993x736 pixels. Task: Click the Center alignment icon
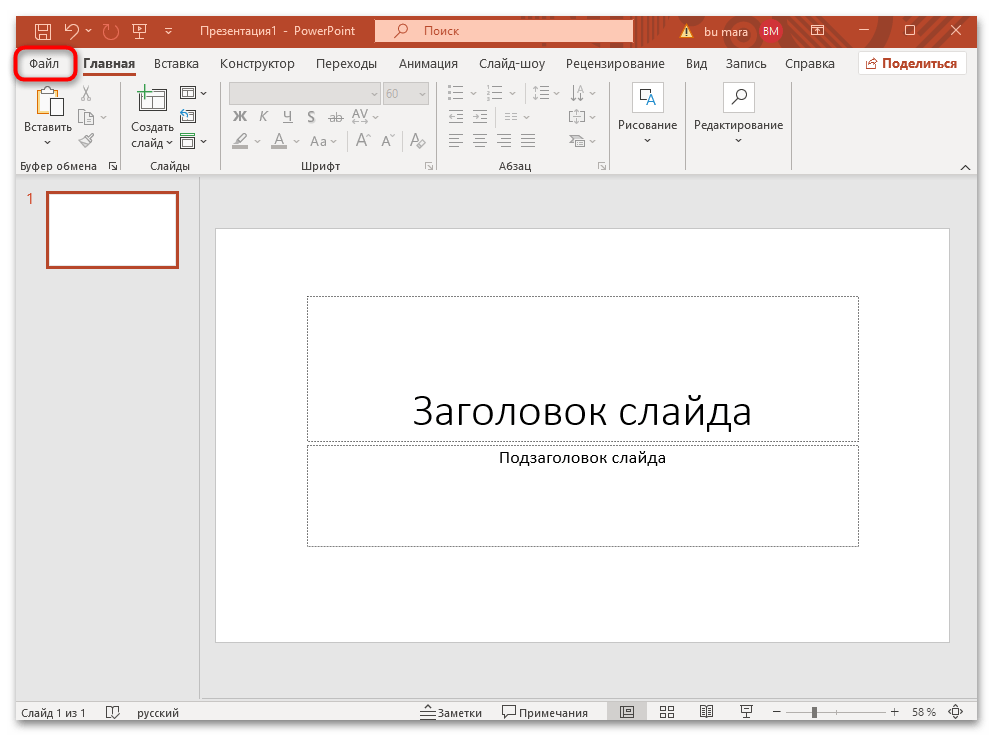point(479,140)
